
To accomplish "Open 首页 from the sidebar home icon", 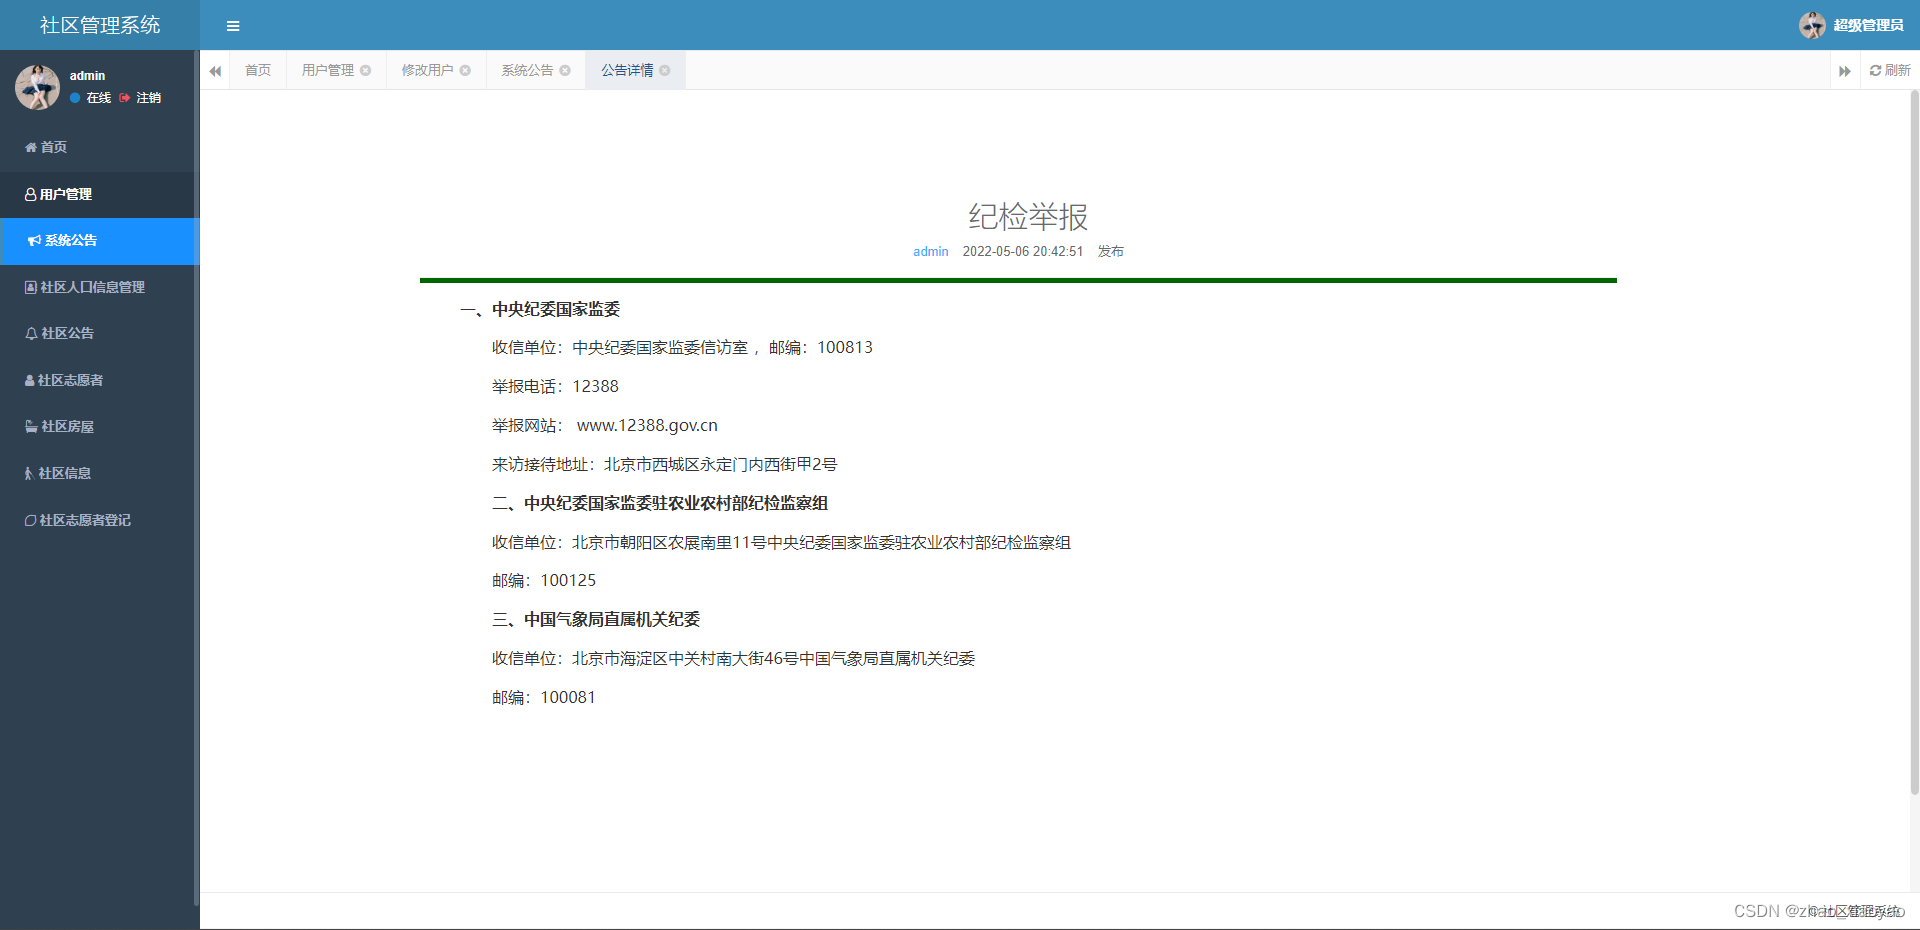I will [x=54, y=147].
